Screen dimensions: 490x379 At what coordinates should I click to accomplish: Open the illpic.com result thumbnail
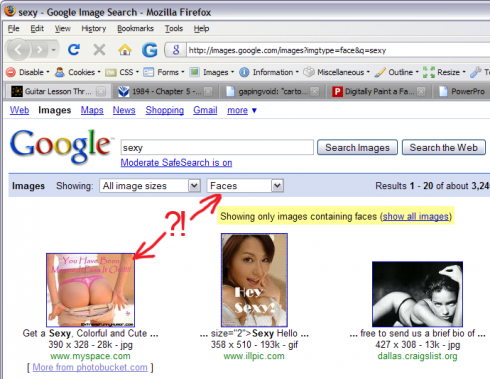pyautogui.click(x=254, y=280)
